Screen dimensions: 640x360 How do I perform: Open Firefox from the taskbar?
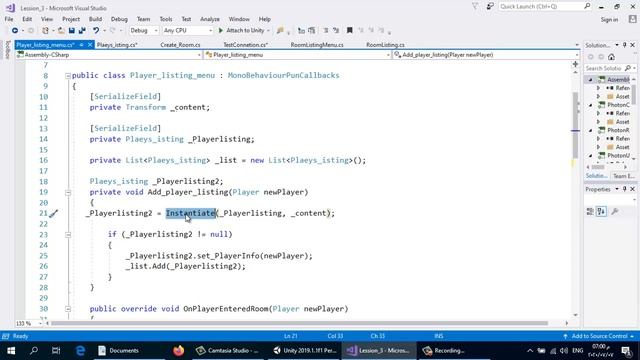tap(178, 351)
